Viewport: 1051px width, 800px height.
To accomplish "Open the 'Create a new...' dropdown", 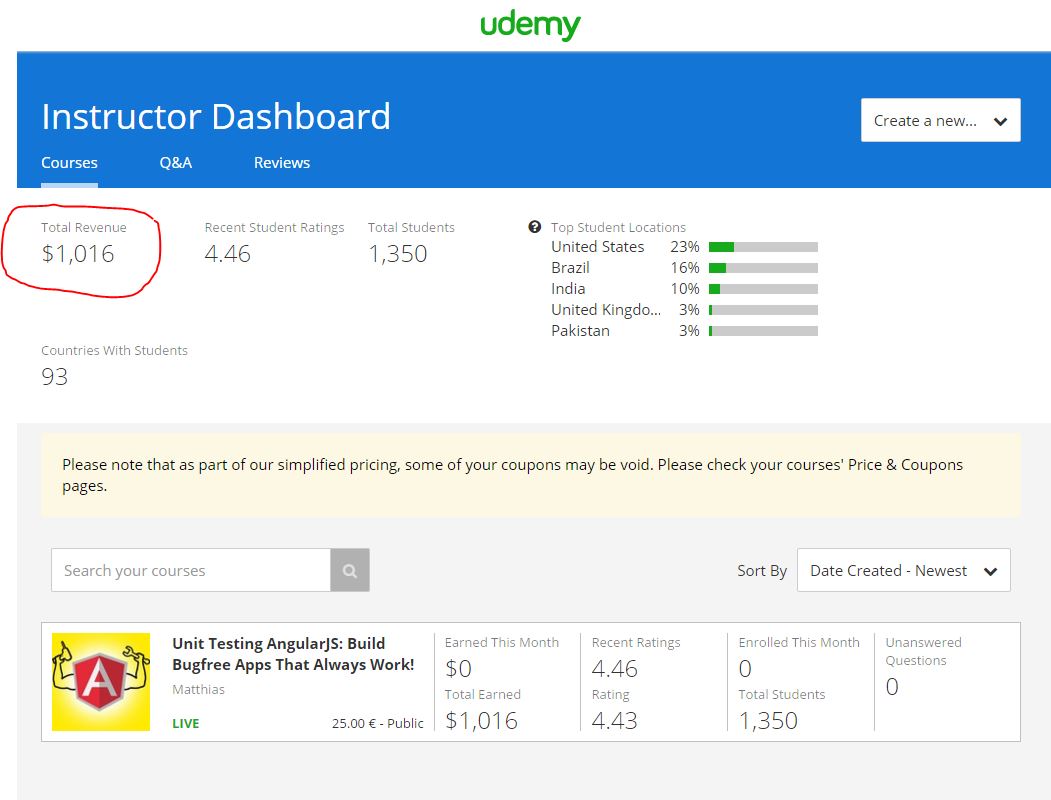I will tap(940, 121).
